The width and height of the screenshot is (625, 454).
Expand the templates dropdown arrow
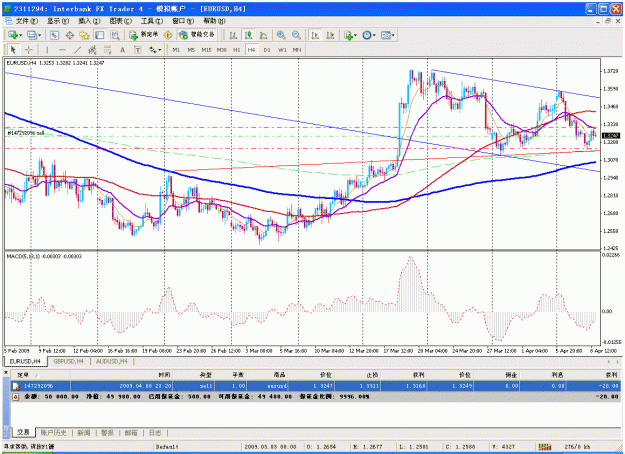click(393, 35)
